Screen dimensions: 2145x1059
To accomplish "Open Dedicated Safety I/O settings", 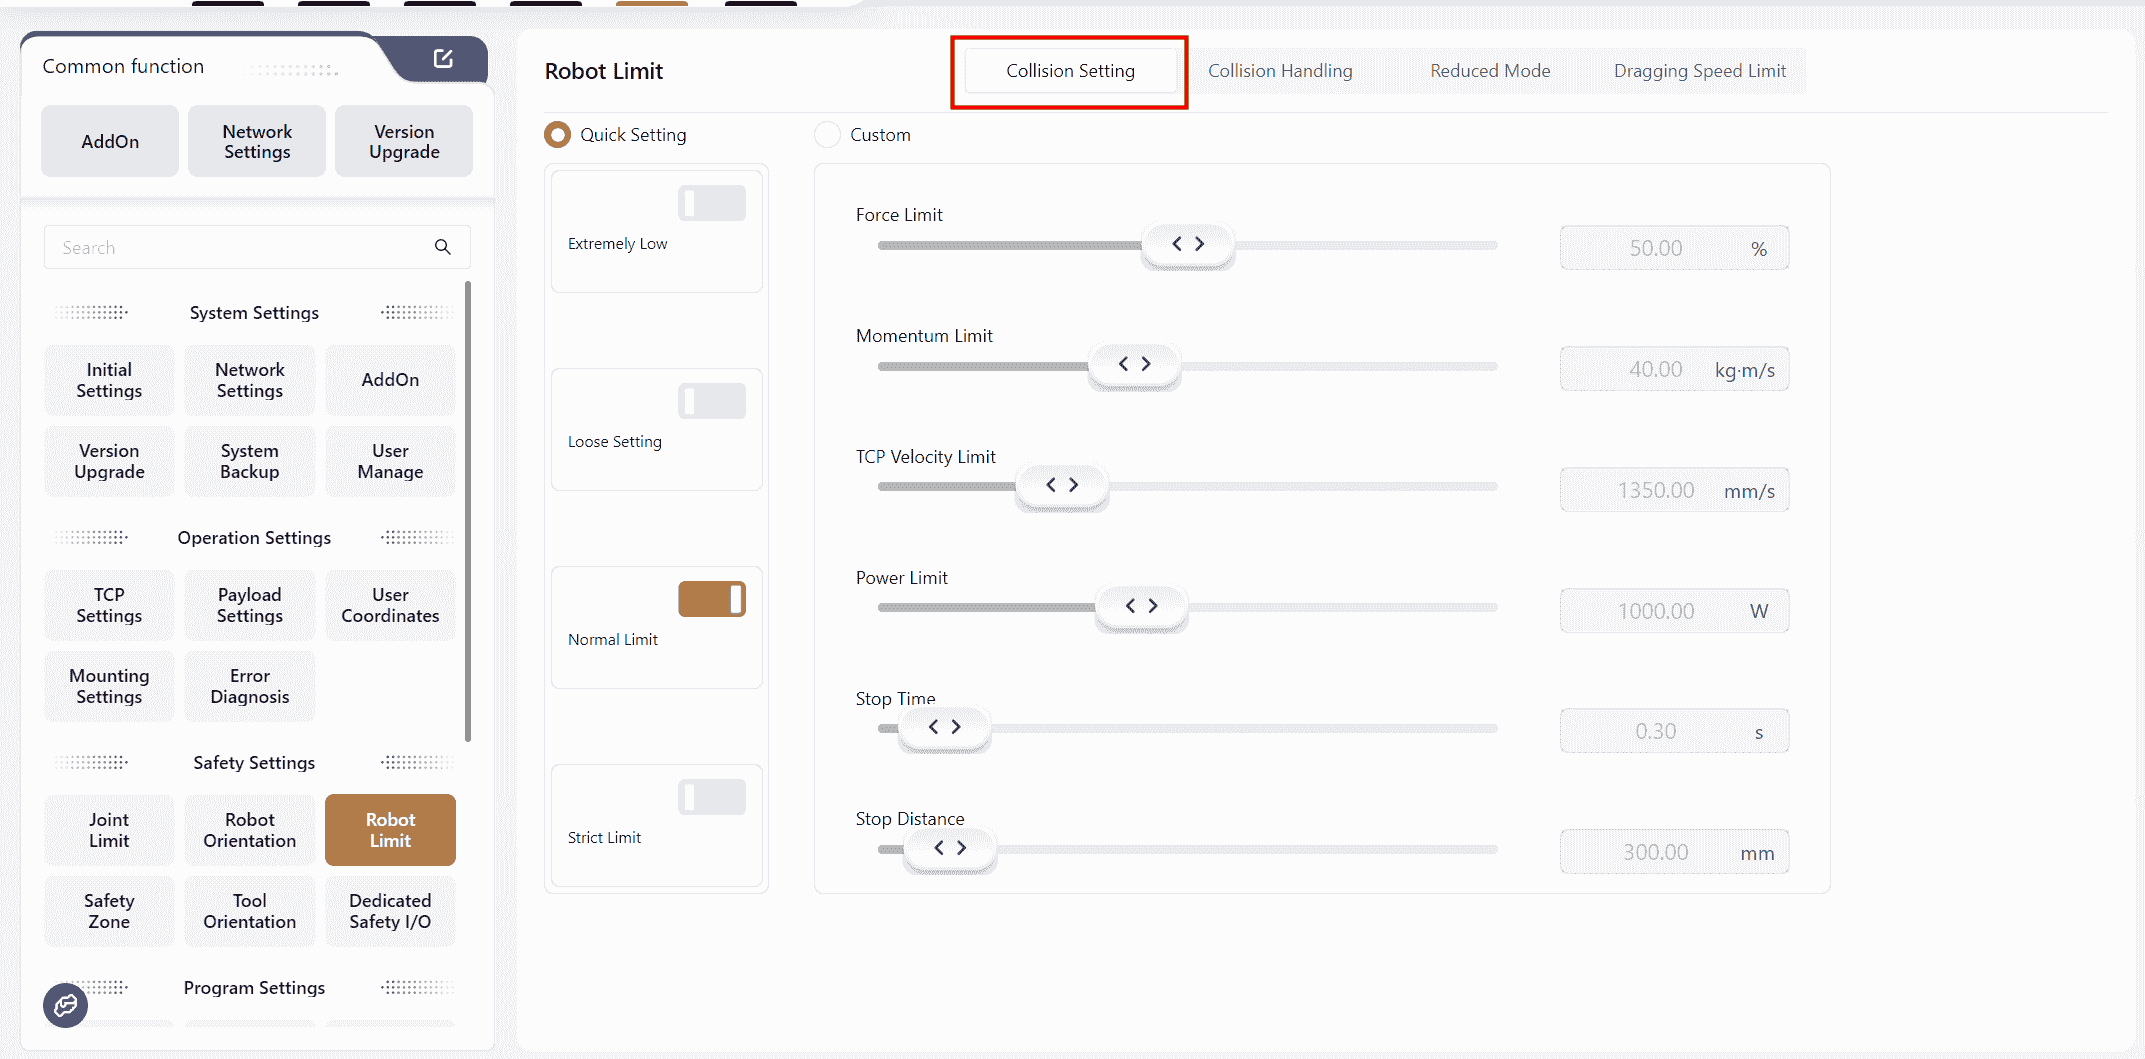I will pos(390,911).
